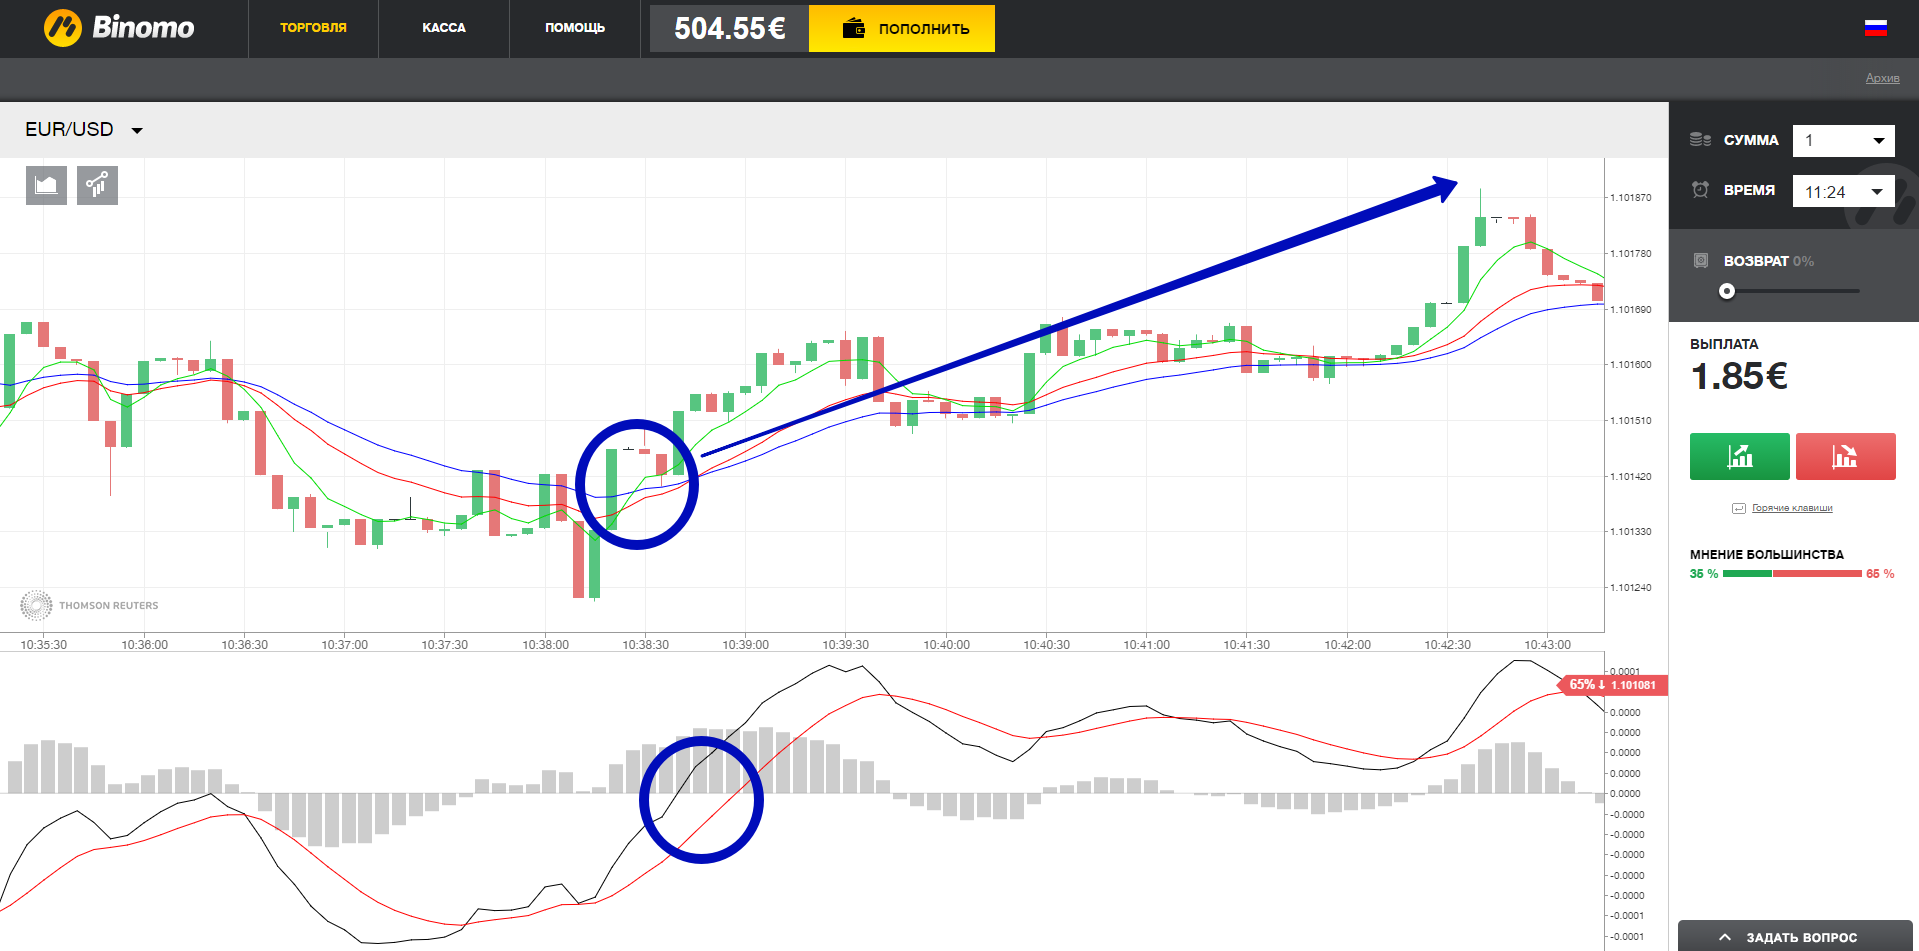Open the Касса menu item
This screenshot has width=1919, height=951.
444,28
